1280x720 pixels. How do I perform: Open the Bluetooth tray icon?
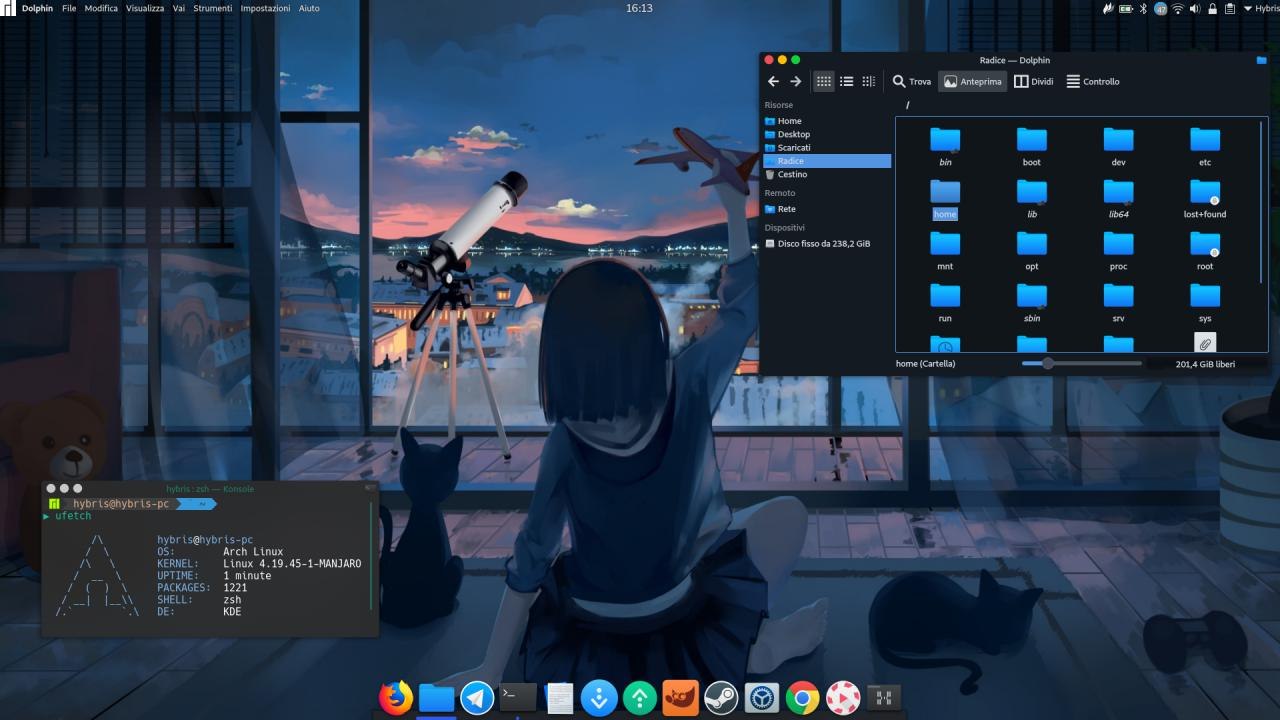point(1143,8)
